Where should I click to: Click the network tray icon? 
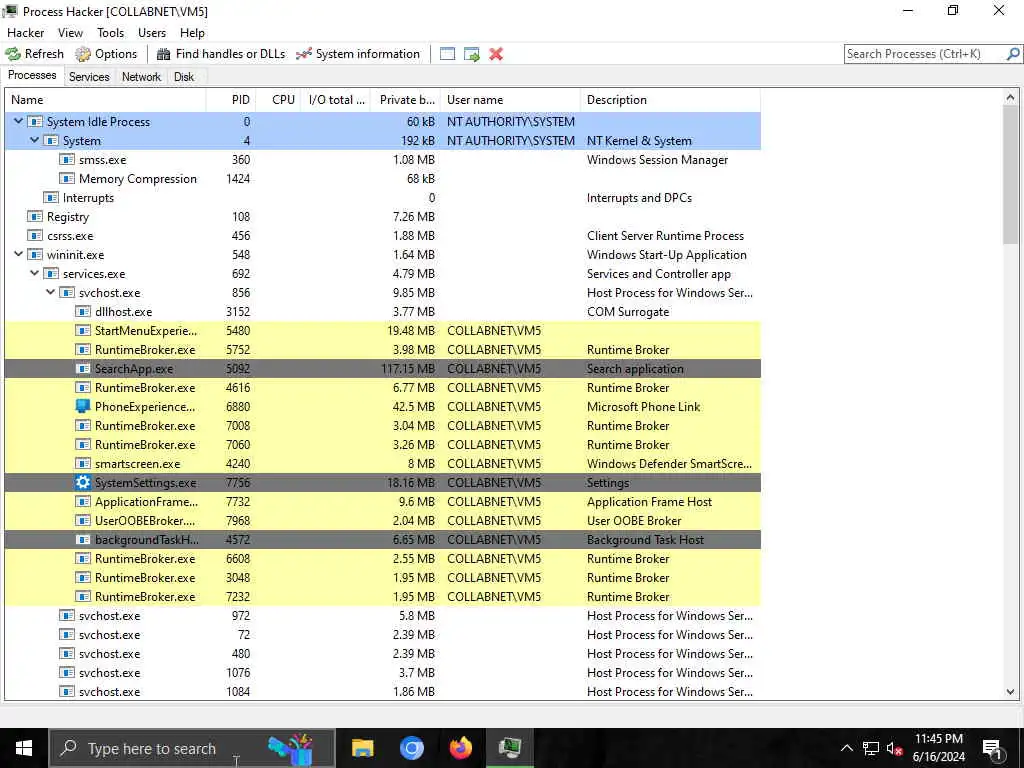coord(871,748)
